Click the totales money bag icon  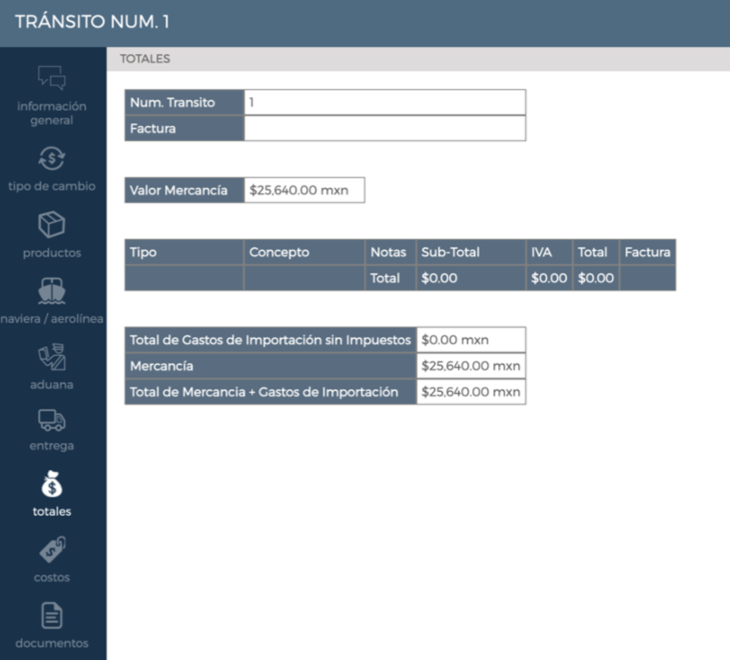click(x=51, y=483)
